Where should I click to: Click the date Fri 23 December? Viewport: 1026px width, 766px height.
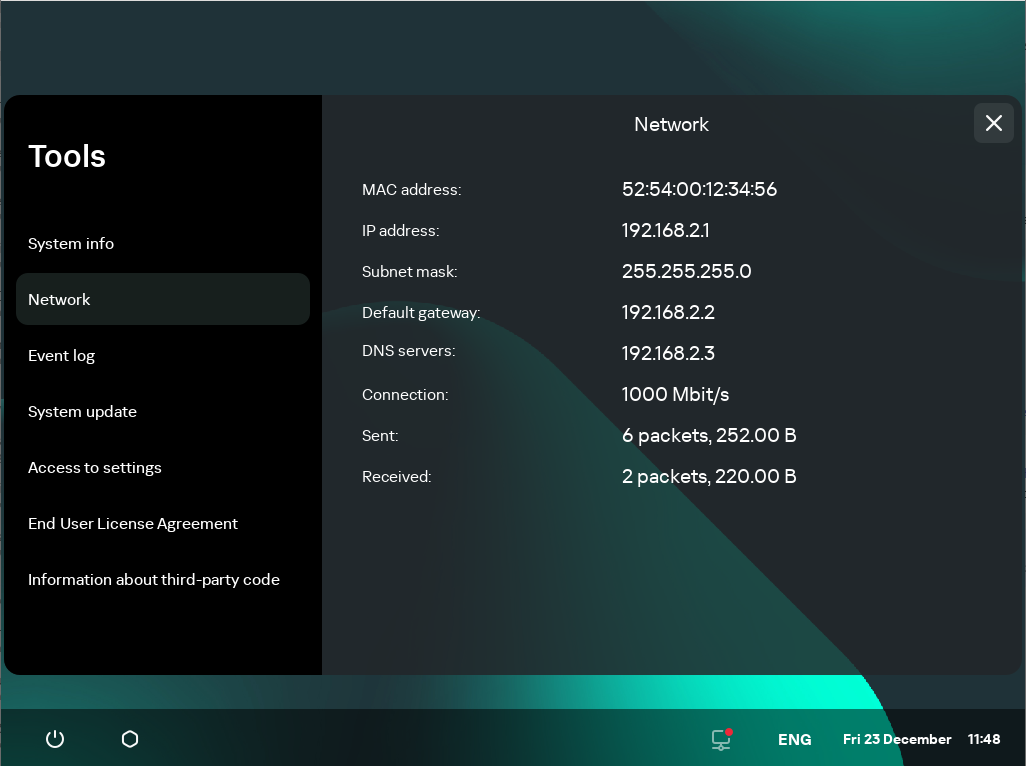click(x=896, y=739)
